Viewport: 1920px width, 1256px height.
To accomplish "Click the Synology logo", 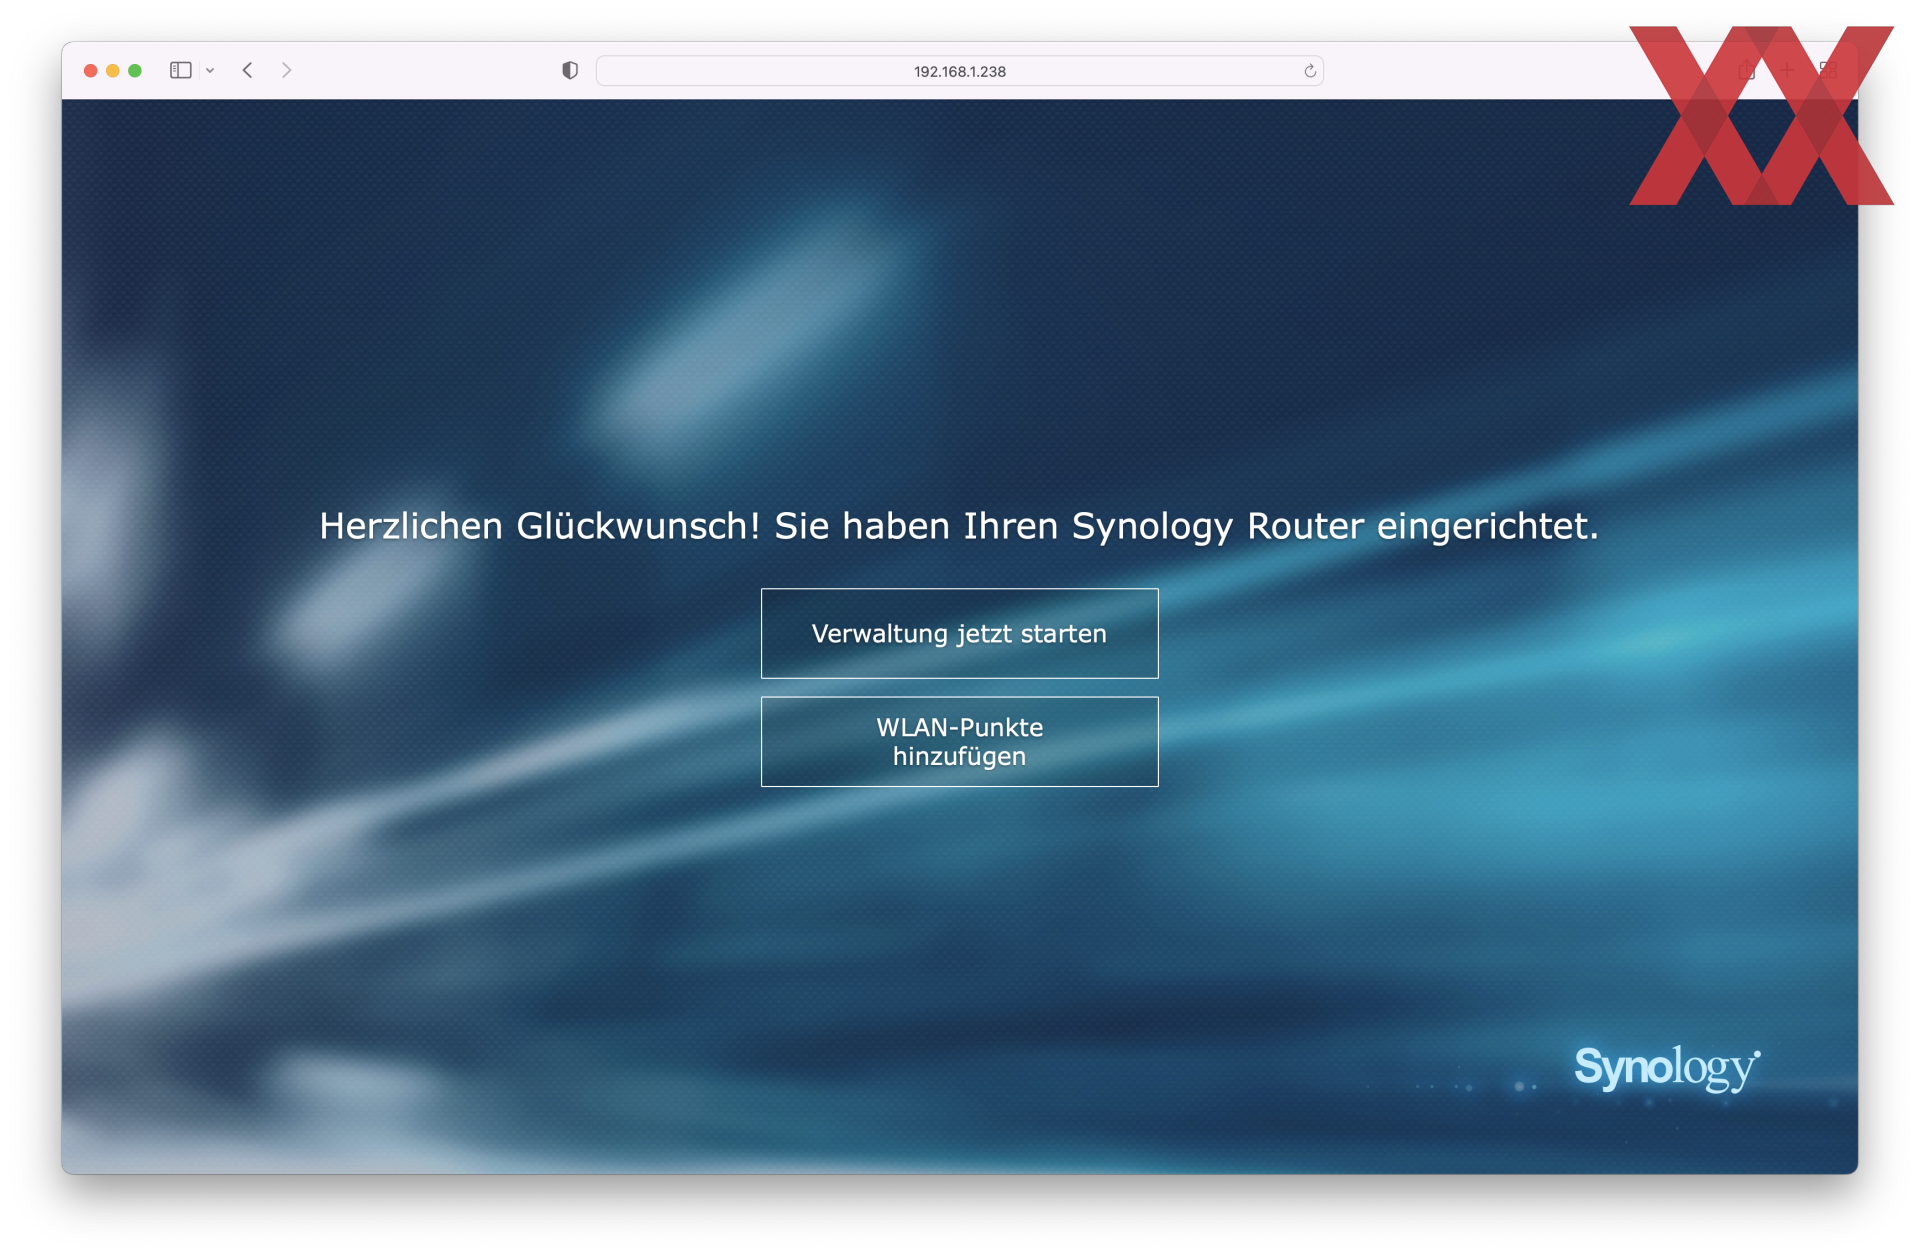I will pyautogui.click(x=1667, y=1068).
